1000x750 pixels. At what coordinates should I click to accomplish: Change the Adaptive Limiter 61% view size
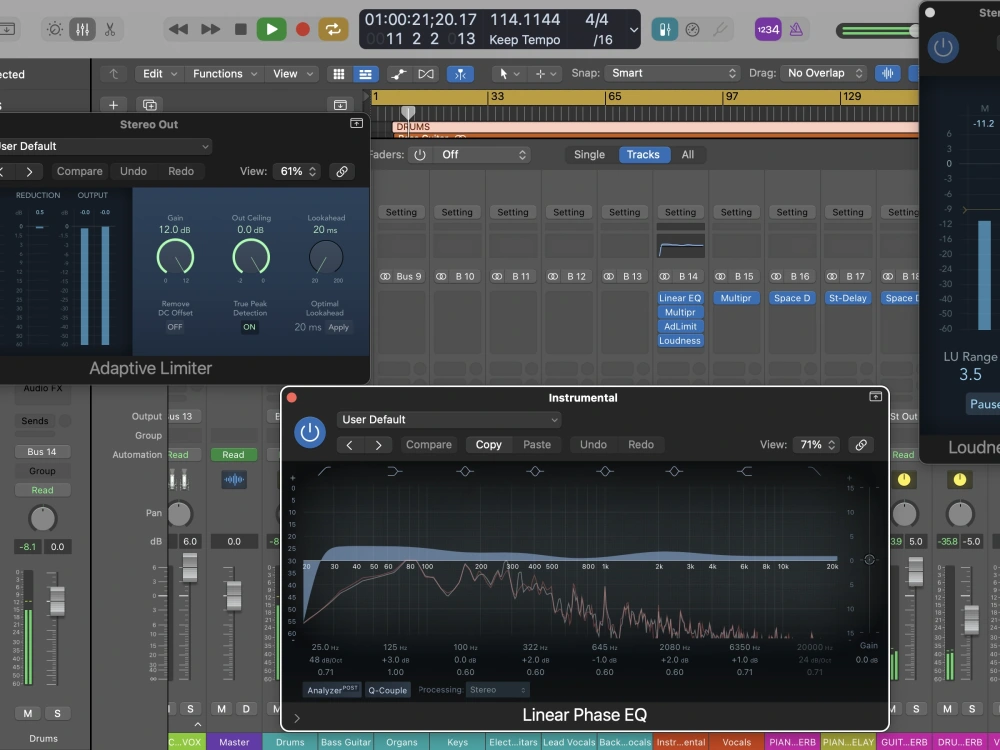(296, 171)
